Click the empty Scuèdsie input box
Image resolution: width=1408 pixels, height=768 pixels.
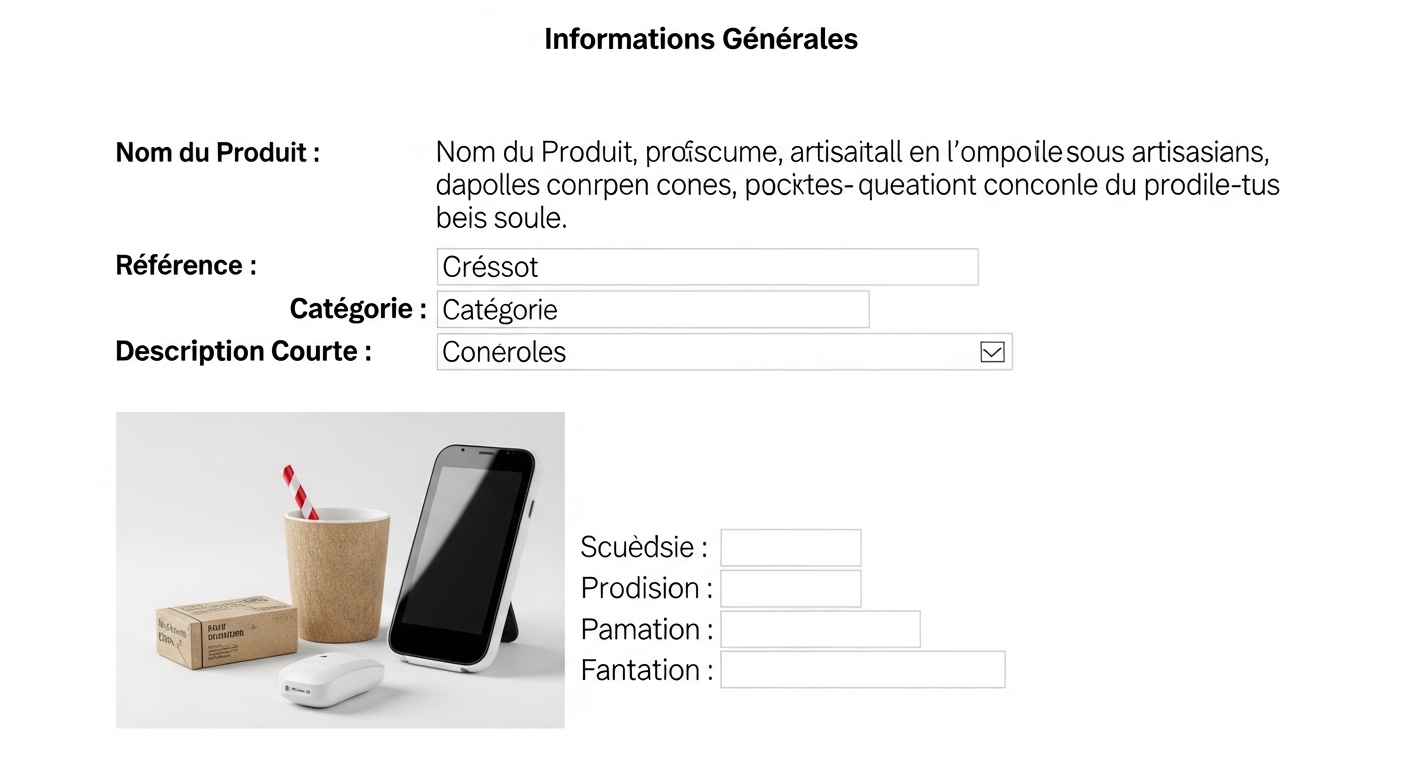tap(790, 548)
